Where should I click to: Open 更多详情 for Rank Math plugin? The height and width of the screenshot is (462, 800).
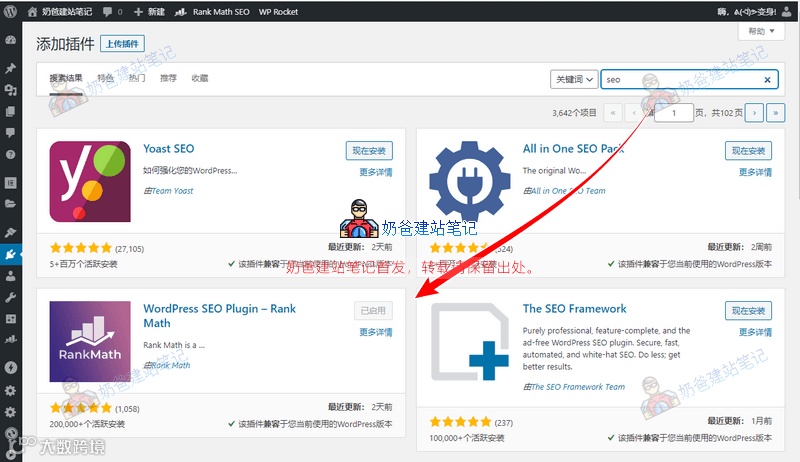pos(376,332)
